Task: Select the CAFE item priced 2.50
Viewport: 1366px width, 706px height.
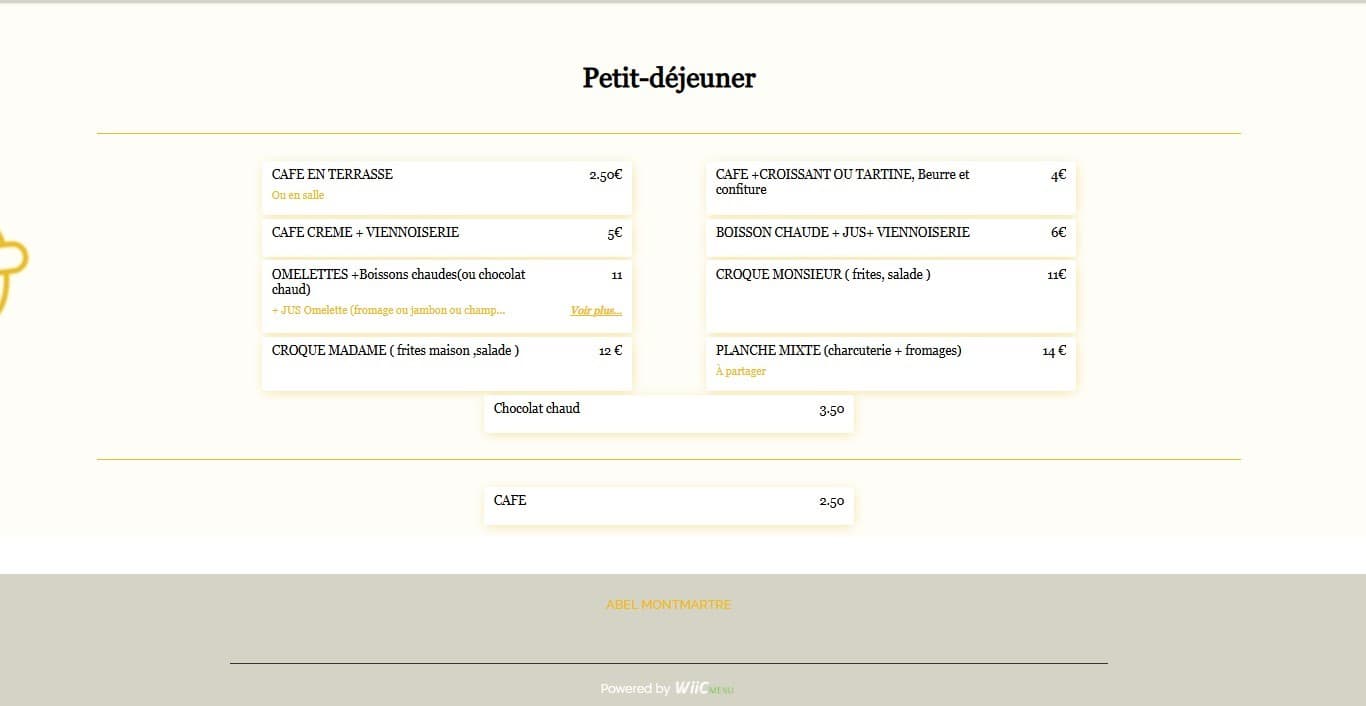Action: [668, 505]
